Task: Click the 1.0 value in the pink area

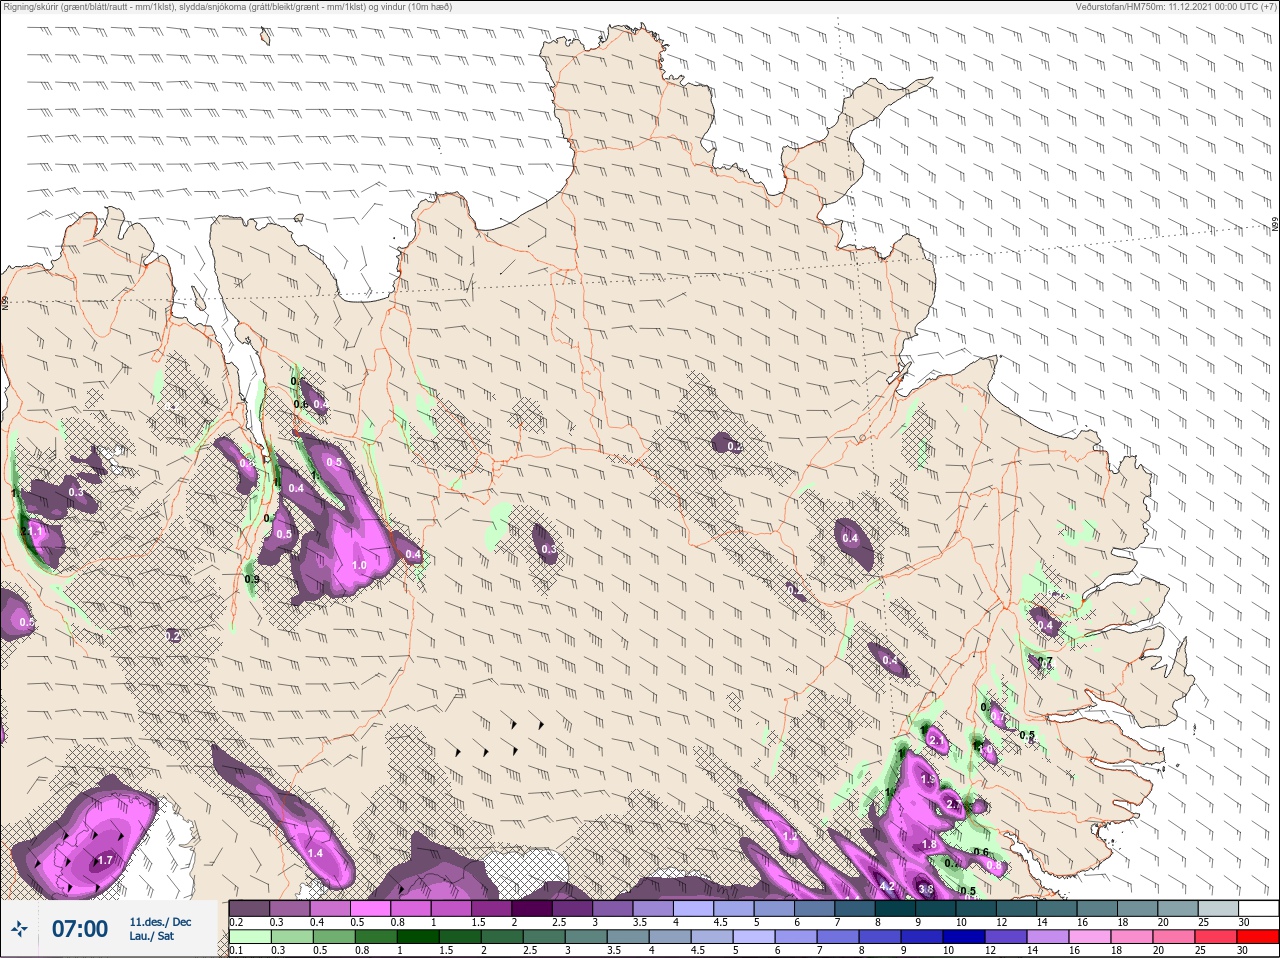Action: 359,566
